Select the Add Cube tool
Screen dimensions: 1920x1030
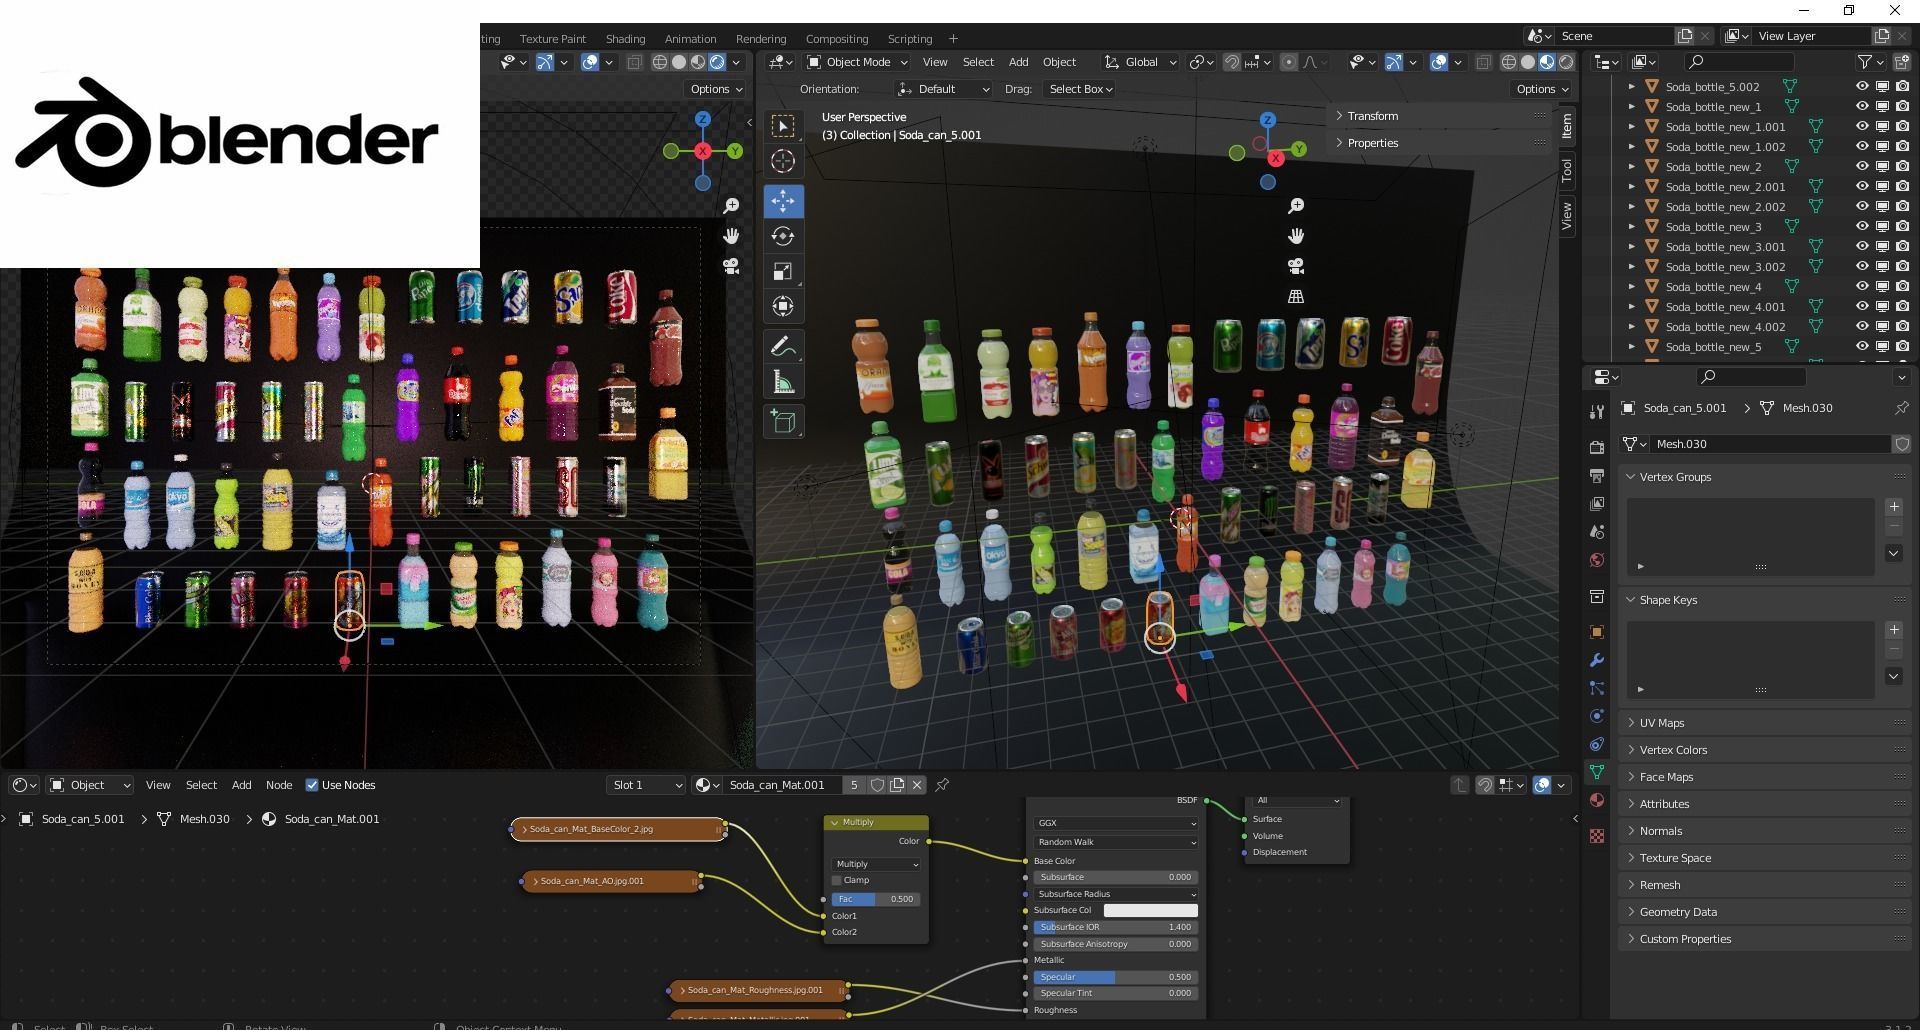coord(783,422)
